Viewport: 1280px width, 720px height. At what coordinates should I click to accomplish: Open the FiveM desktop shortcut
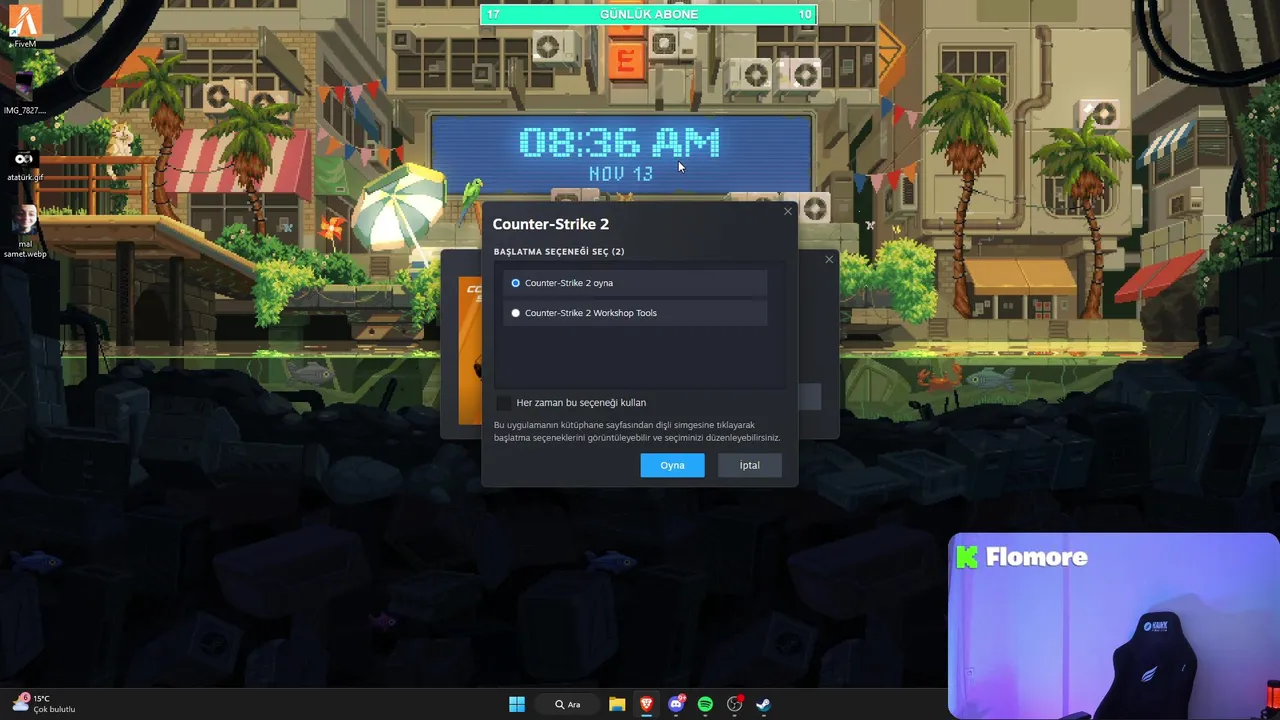point(25,26)
